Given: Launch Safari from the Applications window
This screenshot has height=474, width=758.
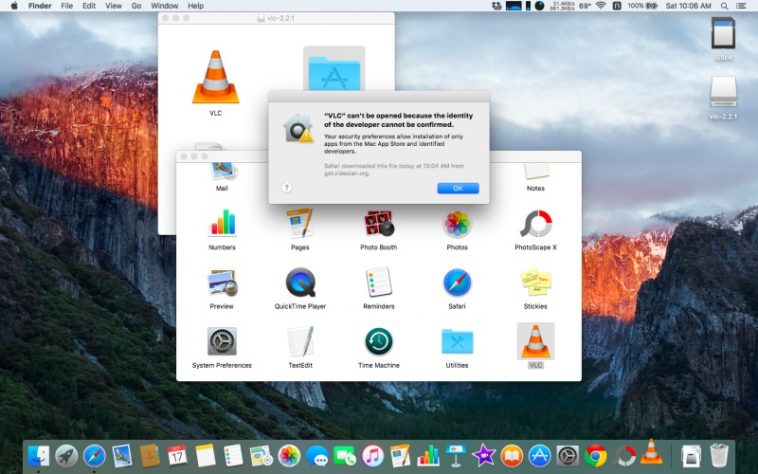Looking at the screenshot, I should pos(457,283).
